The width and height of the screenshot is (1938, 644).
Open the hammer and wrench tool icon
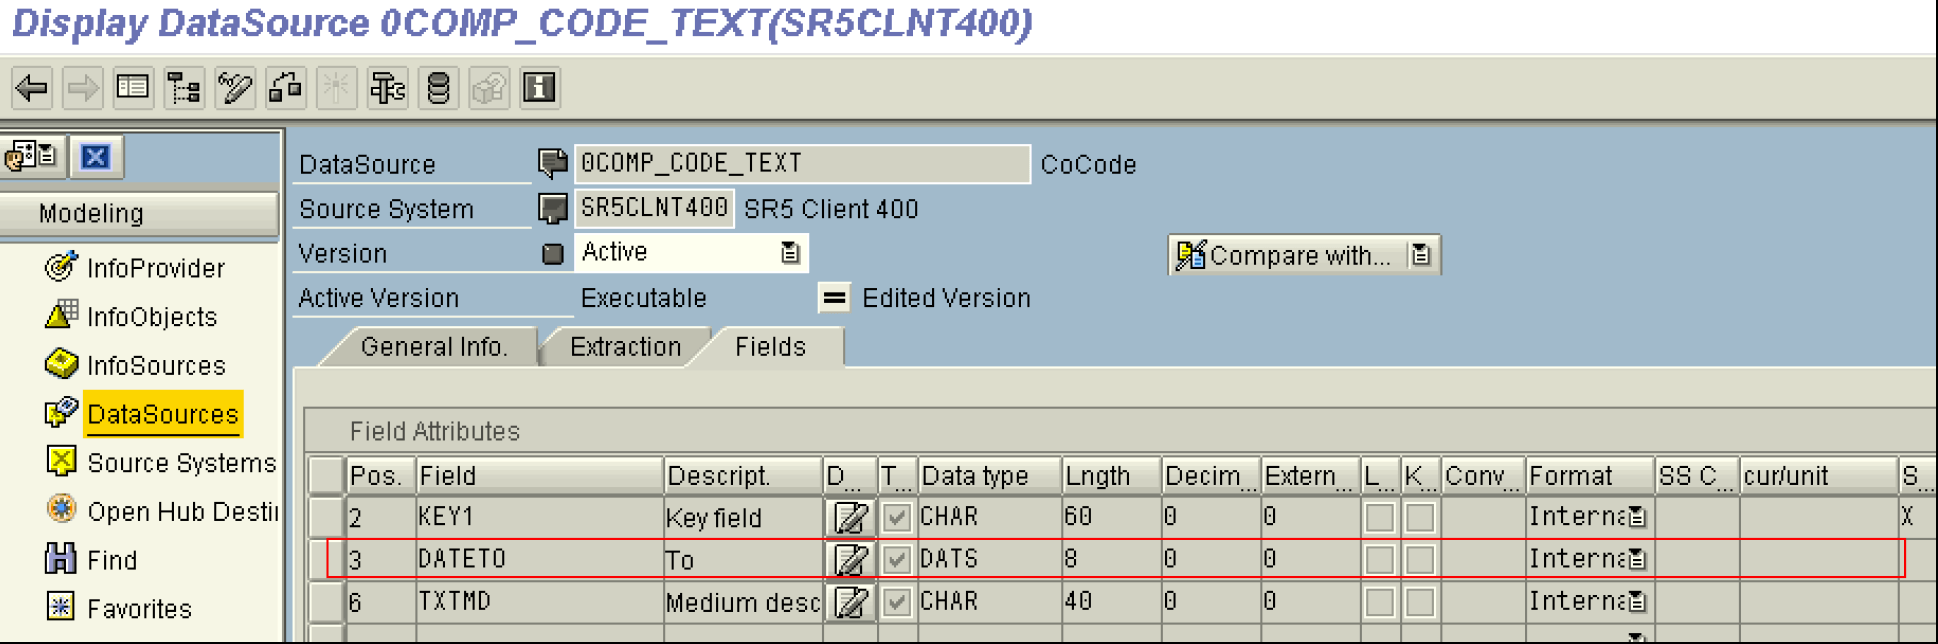(x=387, y=88)
